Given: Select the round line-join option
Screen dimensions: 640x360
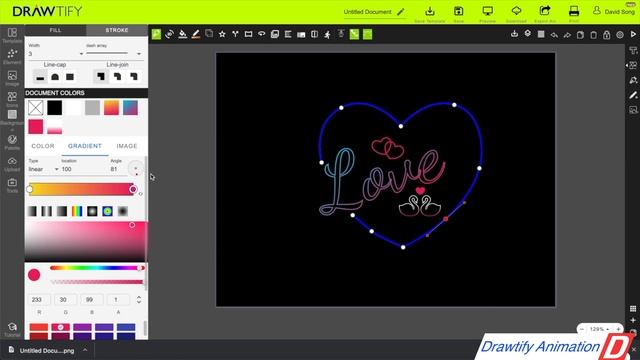Looking at the screenshot, I should (117, 76).
